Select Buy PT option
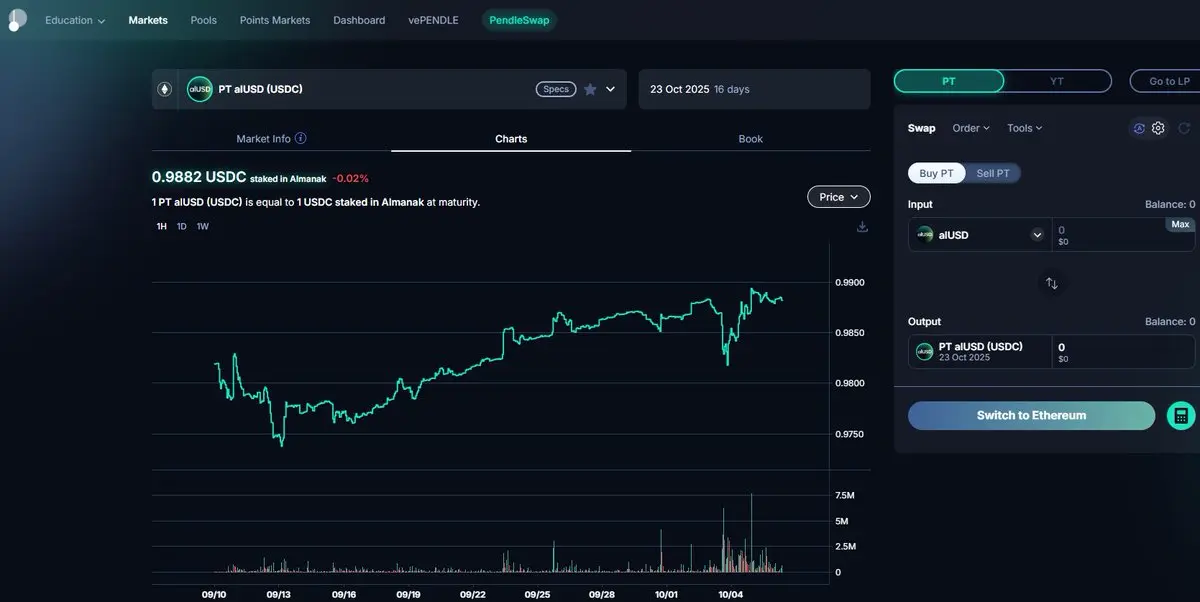This screenshot has width=1200, height=602. tap(937, 173)
